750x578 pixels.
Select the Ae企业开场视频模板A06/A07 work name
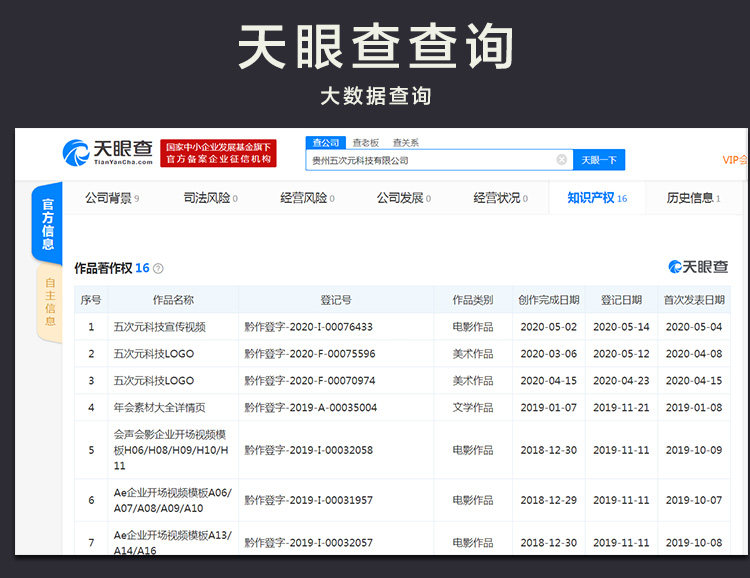pyautogui.click(x=172, y=500)
